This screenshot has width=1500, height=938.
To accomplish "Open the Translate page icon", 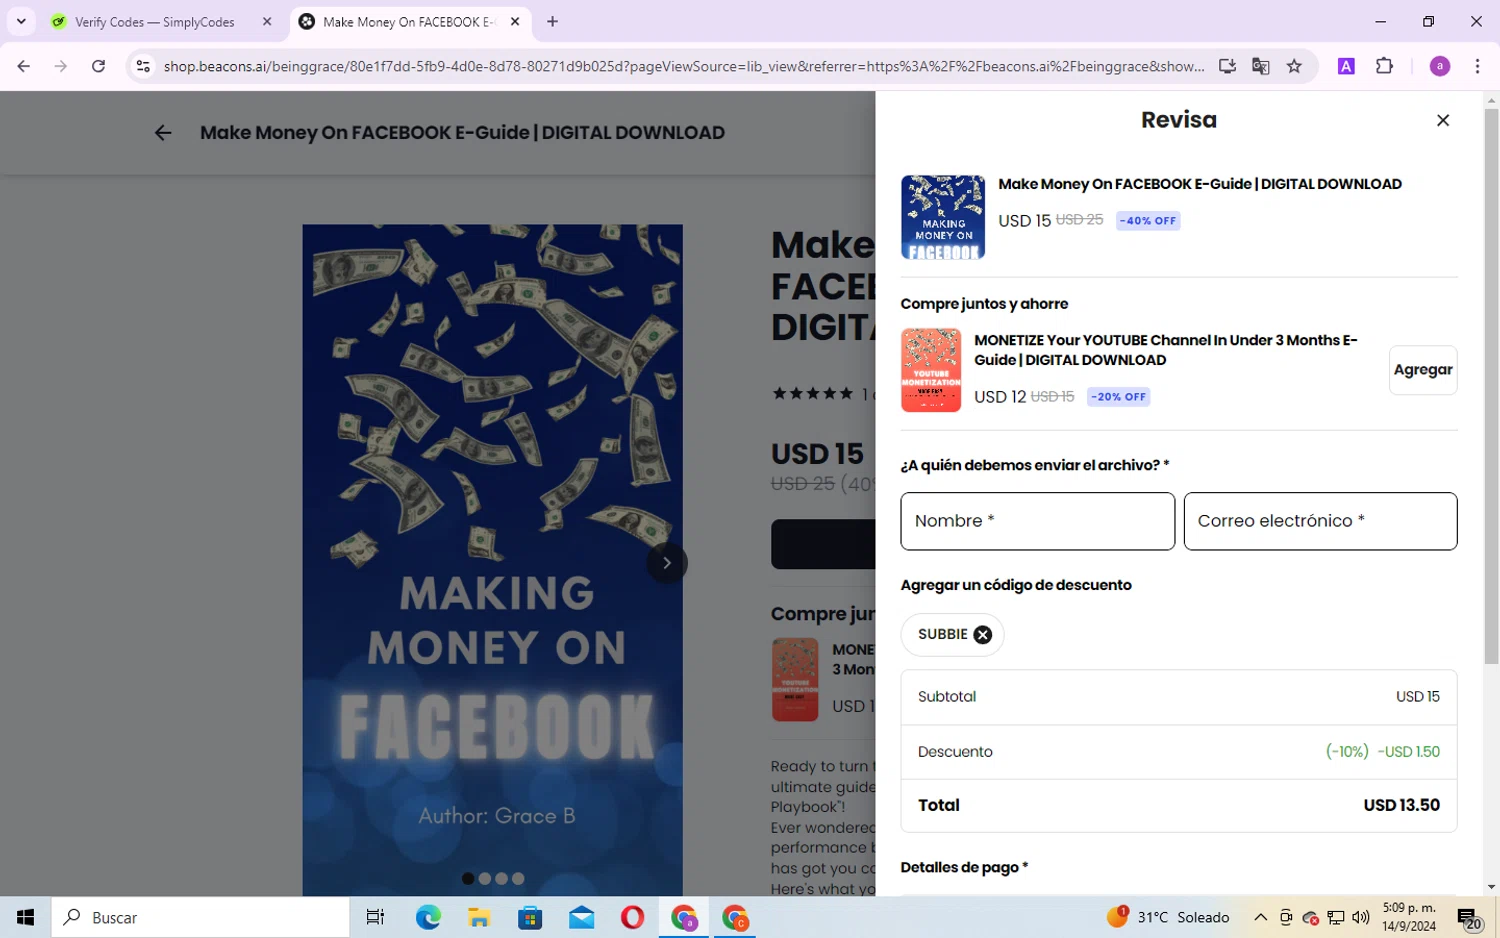I will point(1261,66).
